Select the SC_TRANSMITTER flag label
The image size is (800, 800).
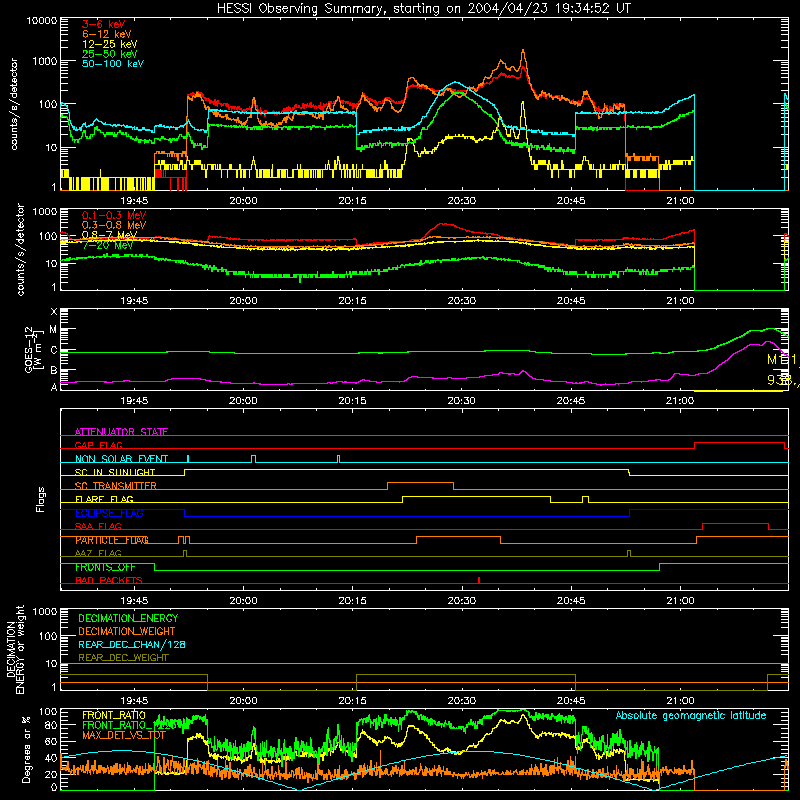116,486
